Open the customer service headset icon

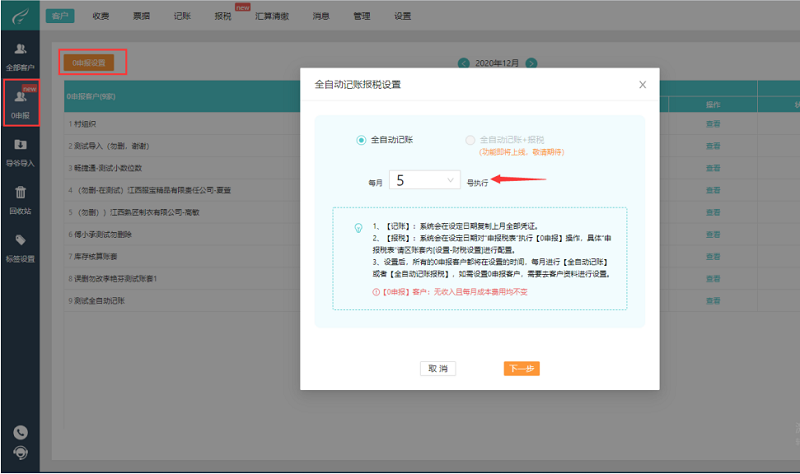click(20, 453)
